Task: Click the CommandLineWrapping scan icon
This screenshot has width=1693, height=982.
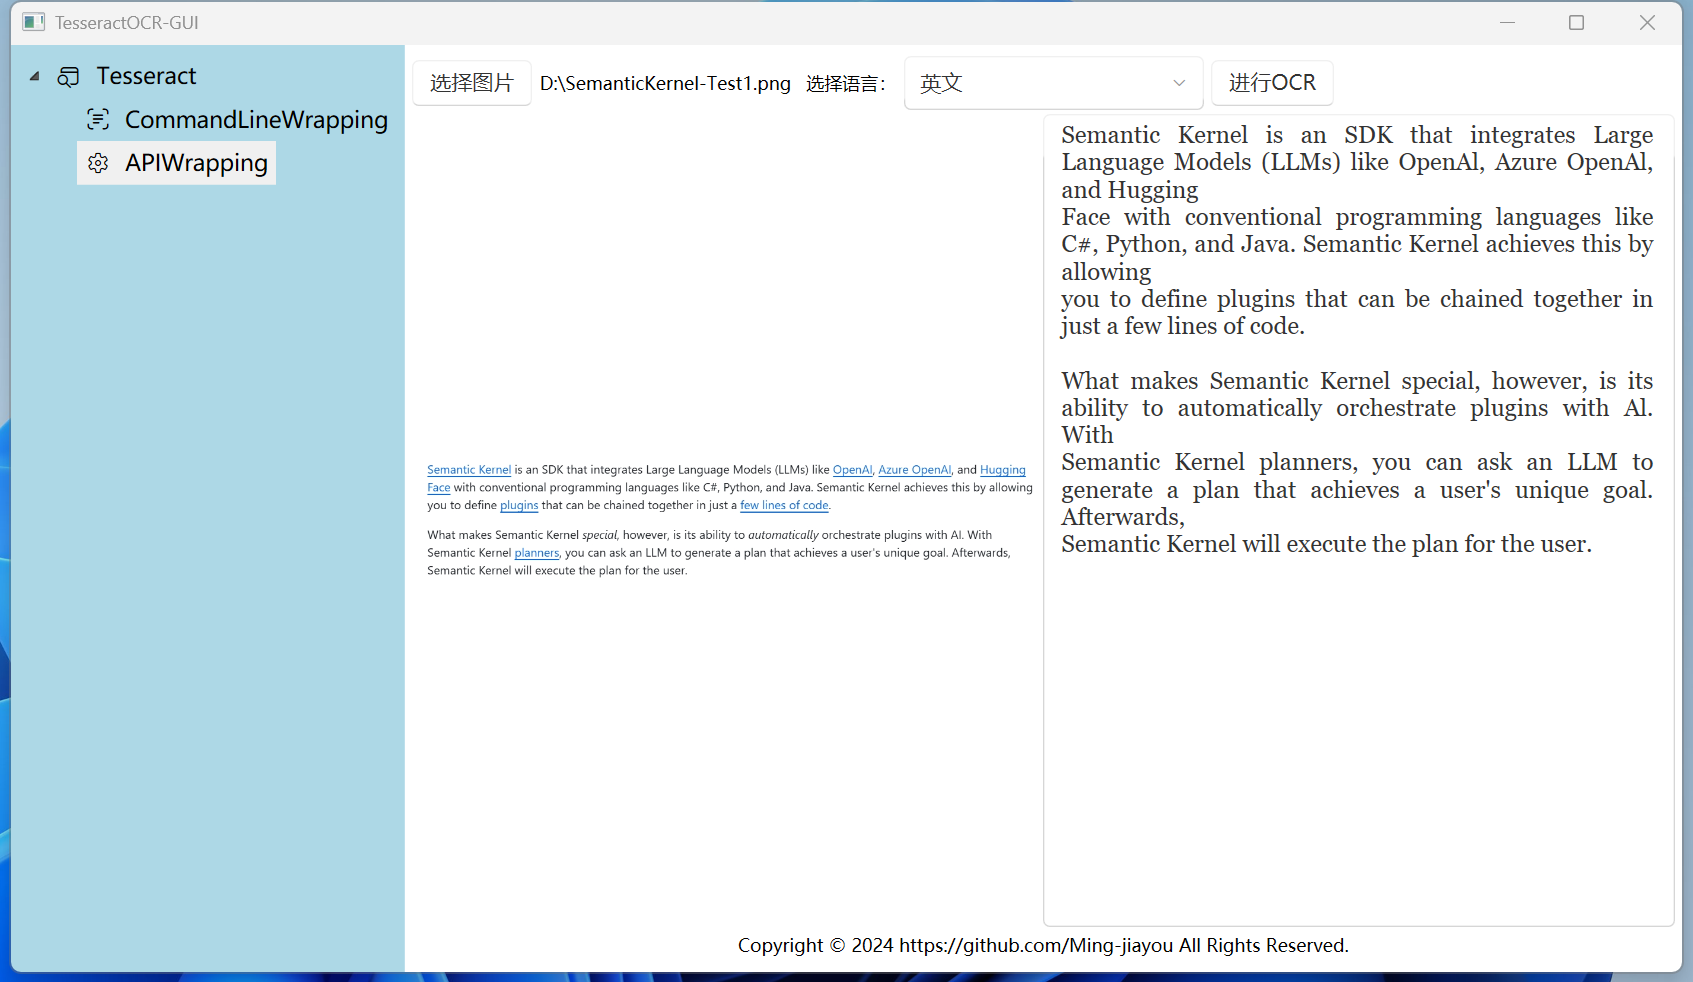Action: coord(98,120)
